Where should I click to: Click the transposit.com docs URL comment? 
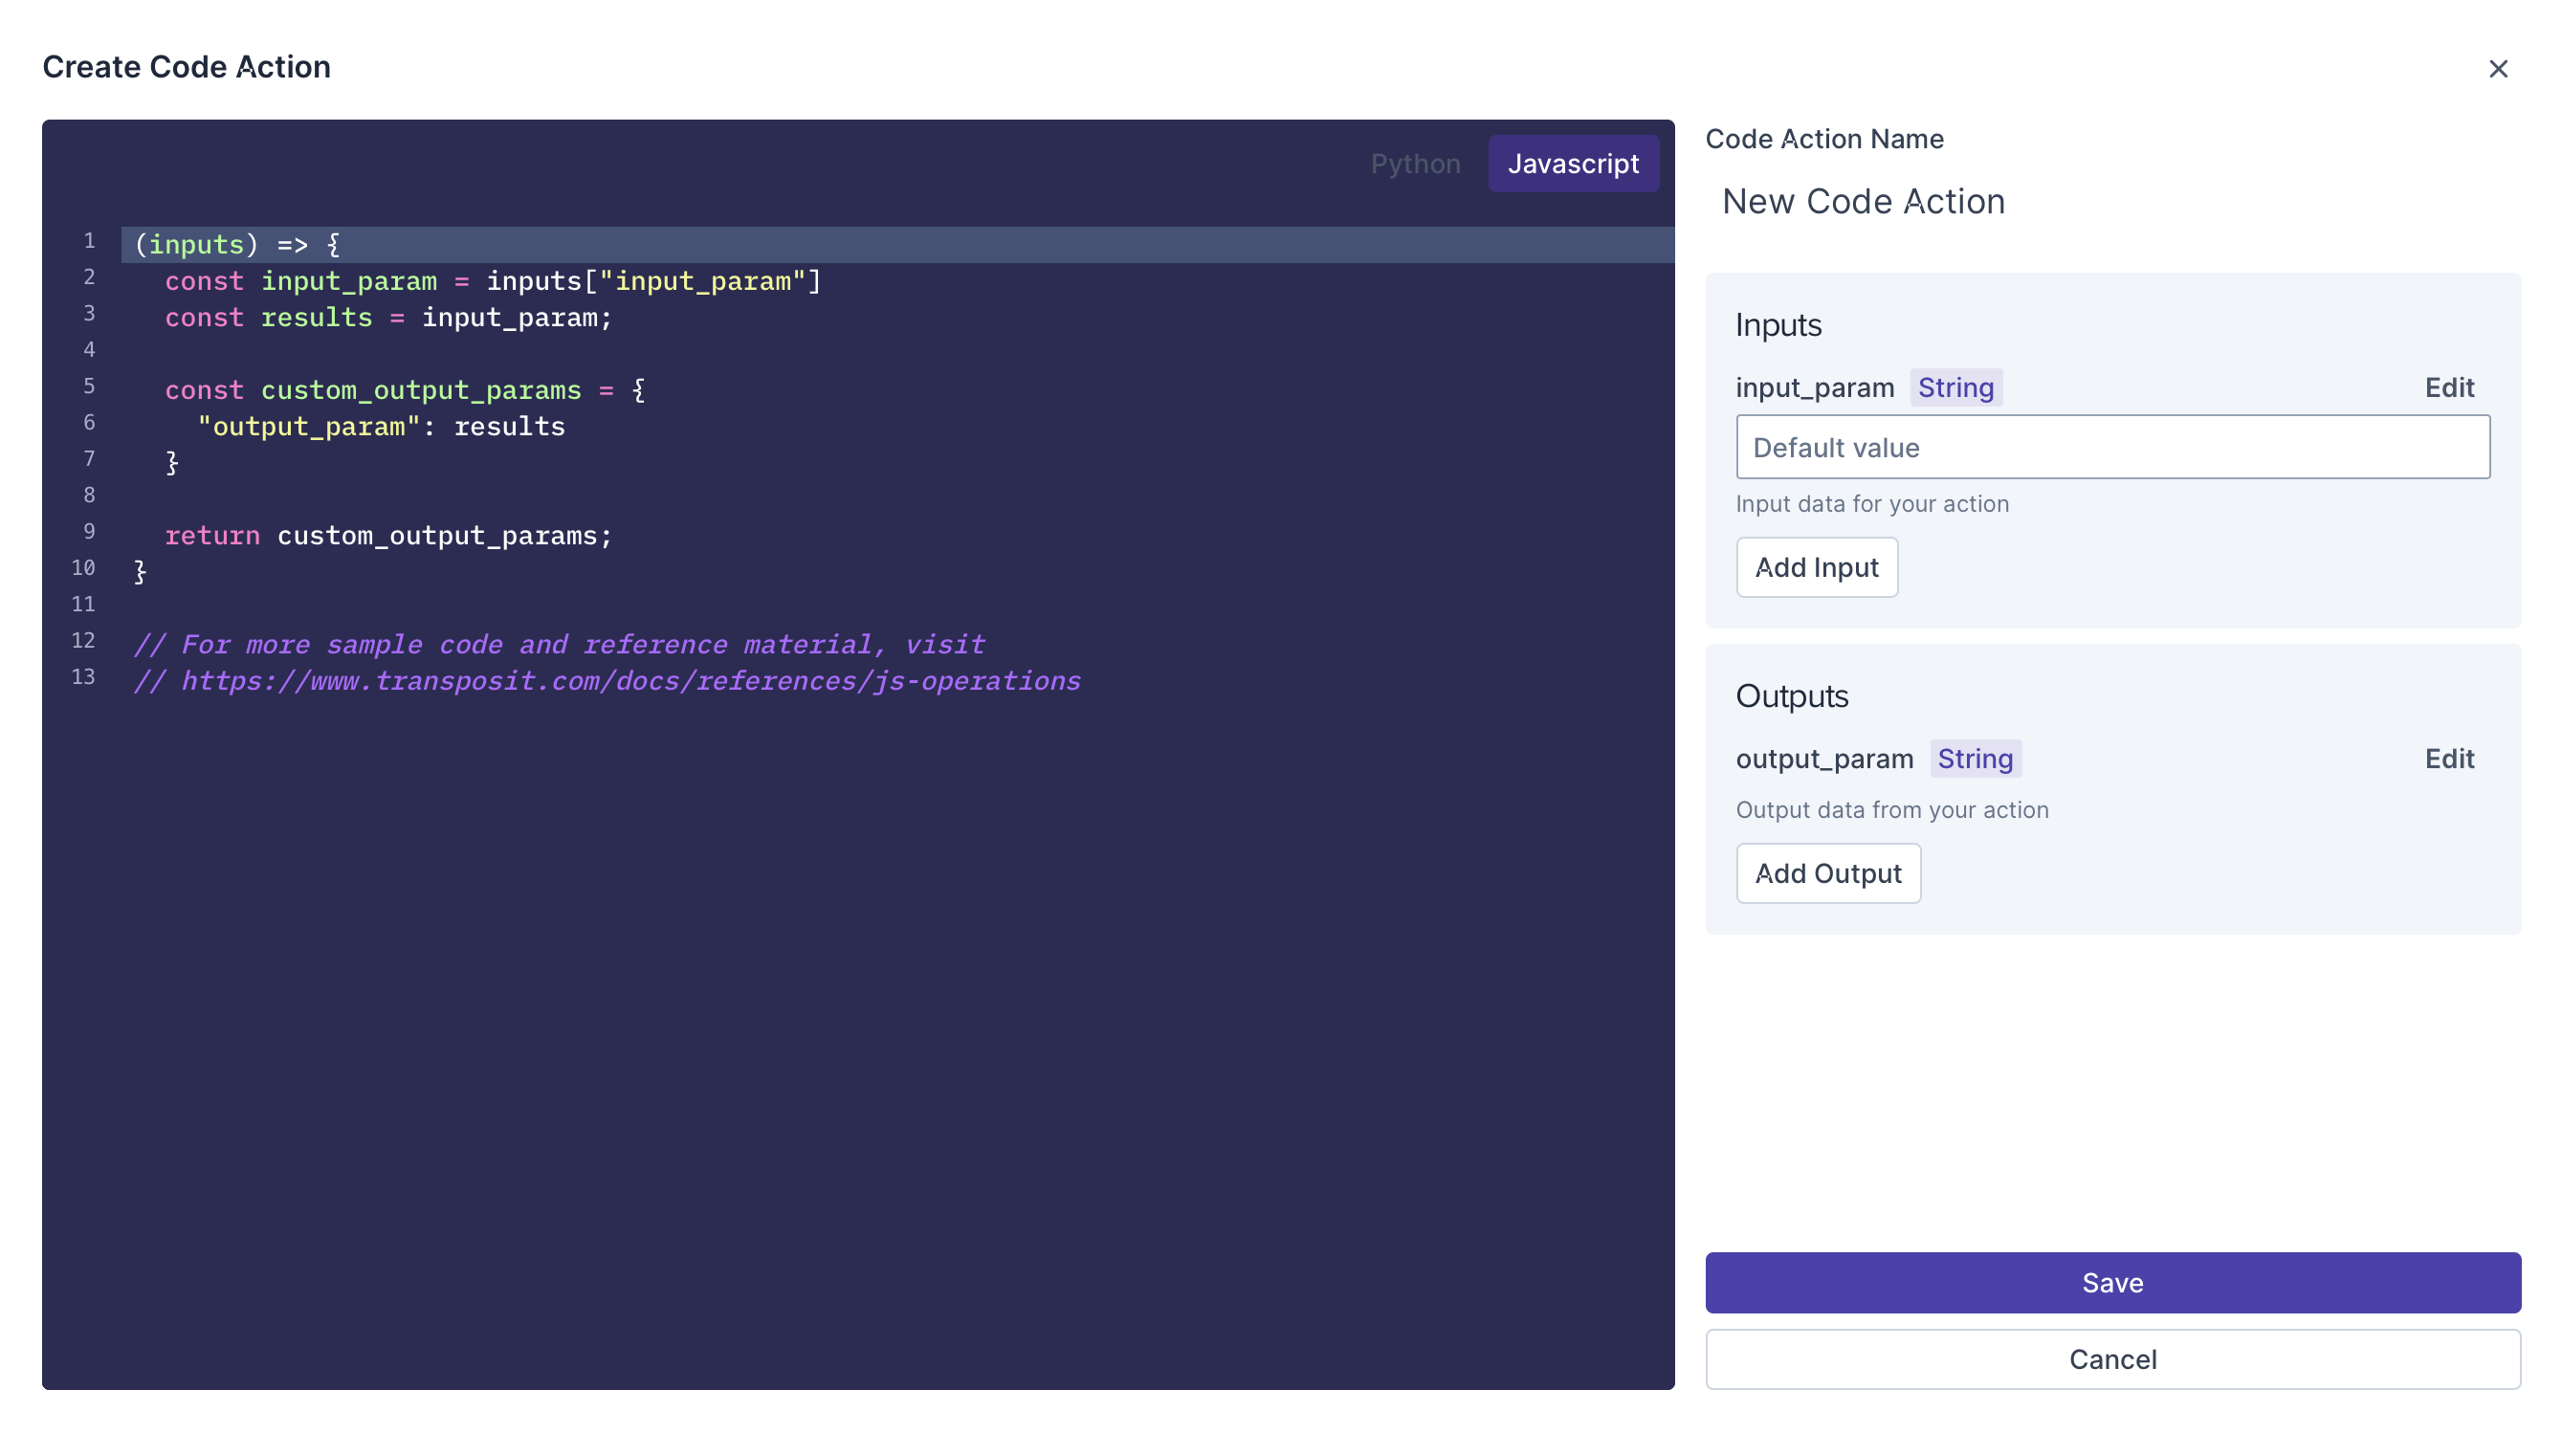point(630,681)
